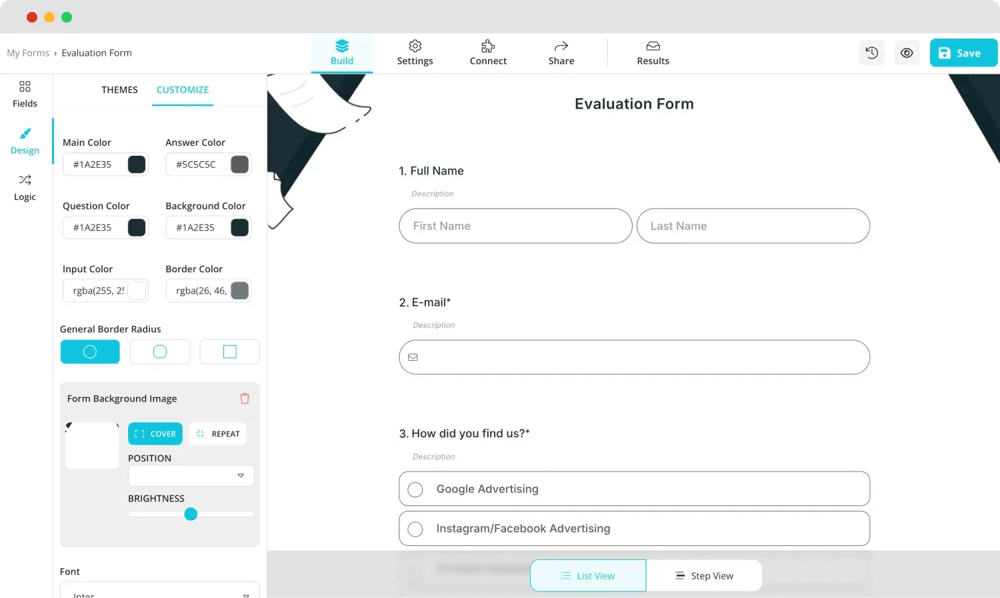Switch to the Themes tab

pos(119,90)
